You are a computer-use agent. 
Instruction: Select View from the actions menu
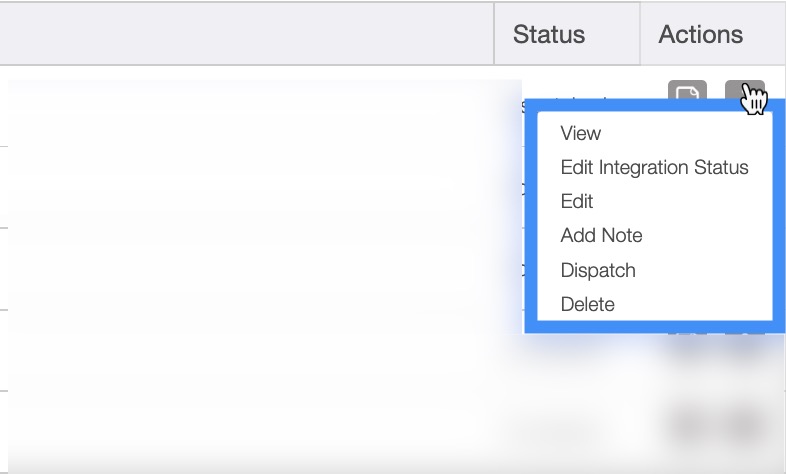click(x=581, y=133)
